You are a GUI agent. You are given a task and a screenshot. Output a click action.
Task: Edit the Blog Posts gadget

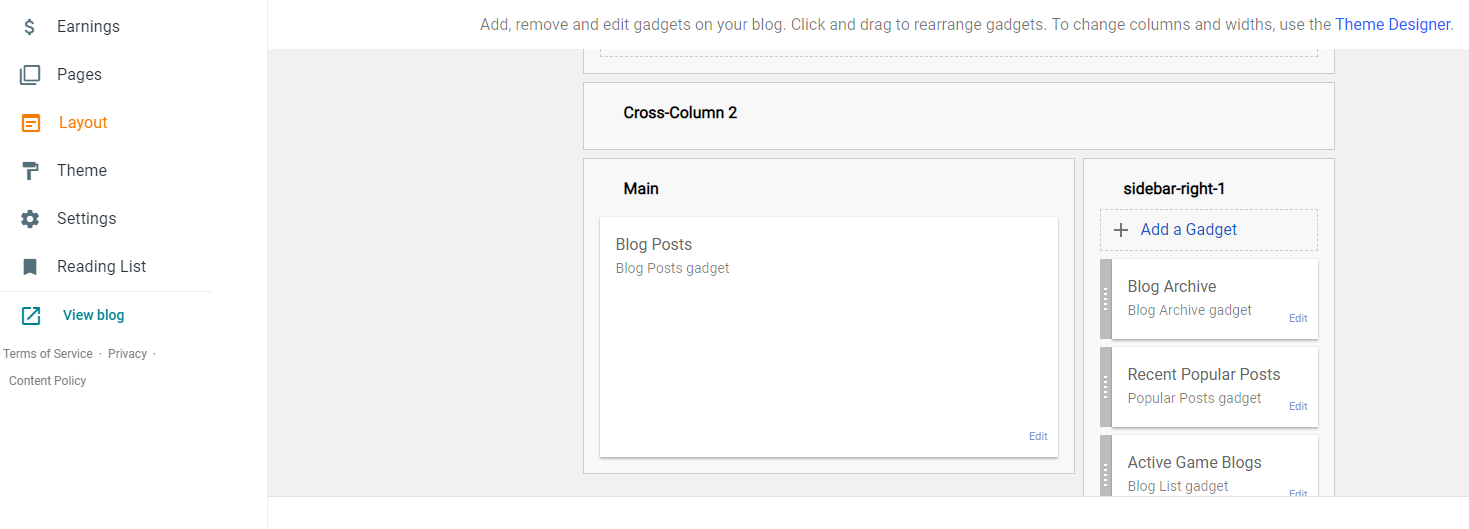(x=1038, y=436)
